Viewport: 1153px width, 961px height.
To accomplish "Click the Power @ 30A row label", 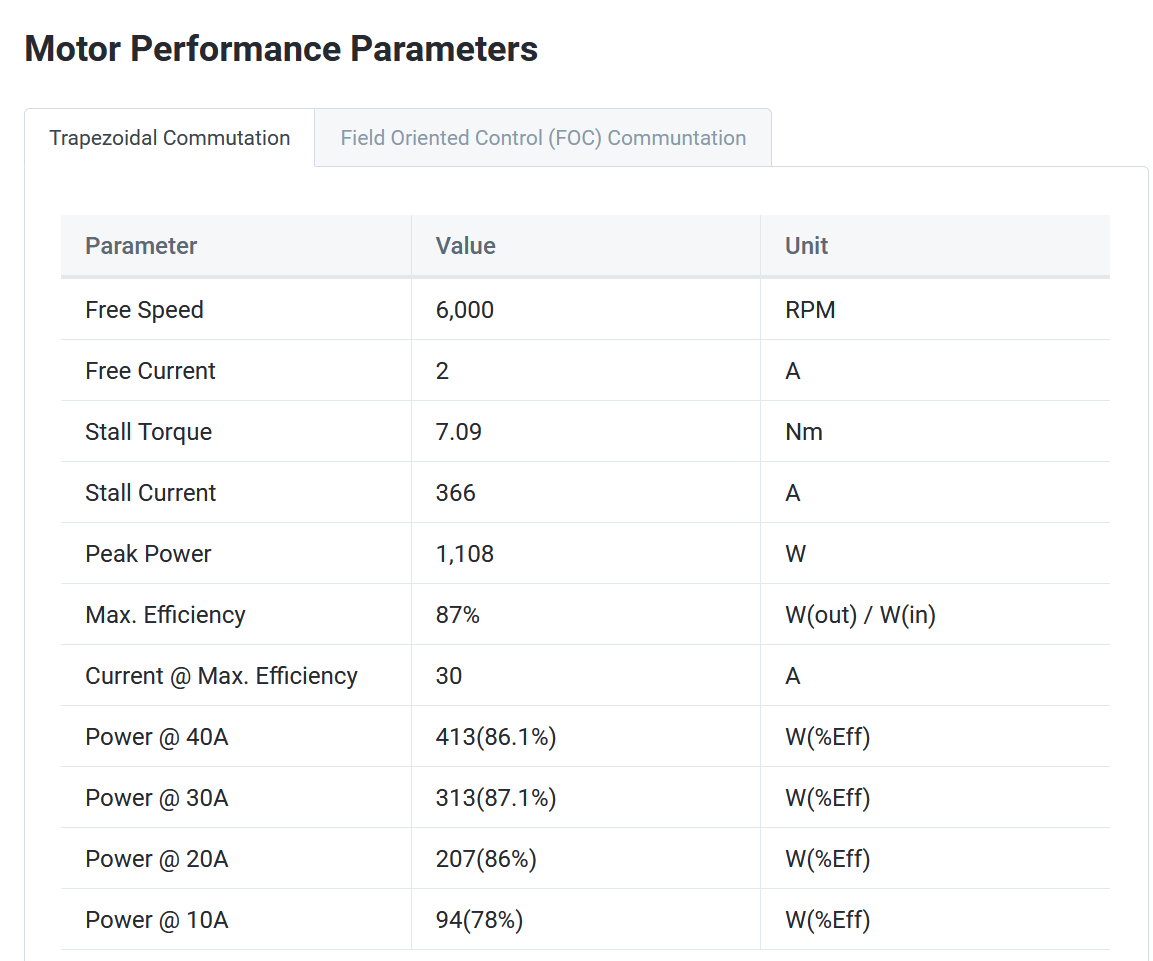I will point(157,798).
